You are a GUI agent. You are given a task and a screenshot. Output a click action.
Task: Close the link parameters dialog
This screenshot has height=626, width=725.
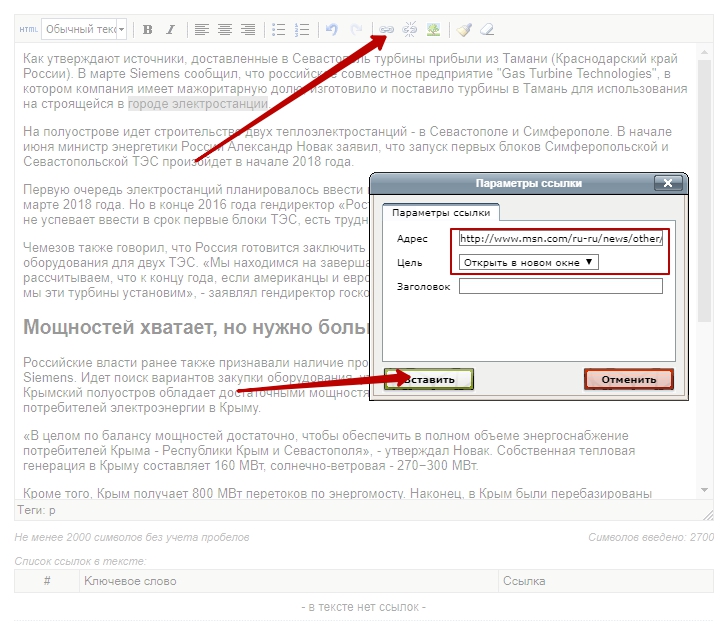click(668, 183)
